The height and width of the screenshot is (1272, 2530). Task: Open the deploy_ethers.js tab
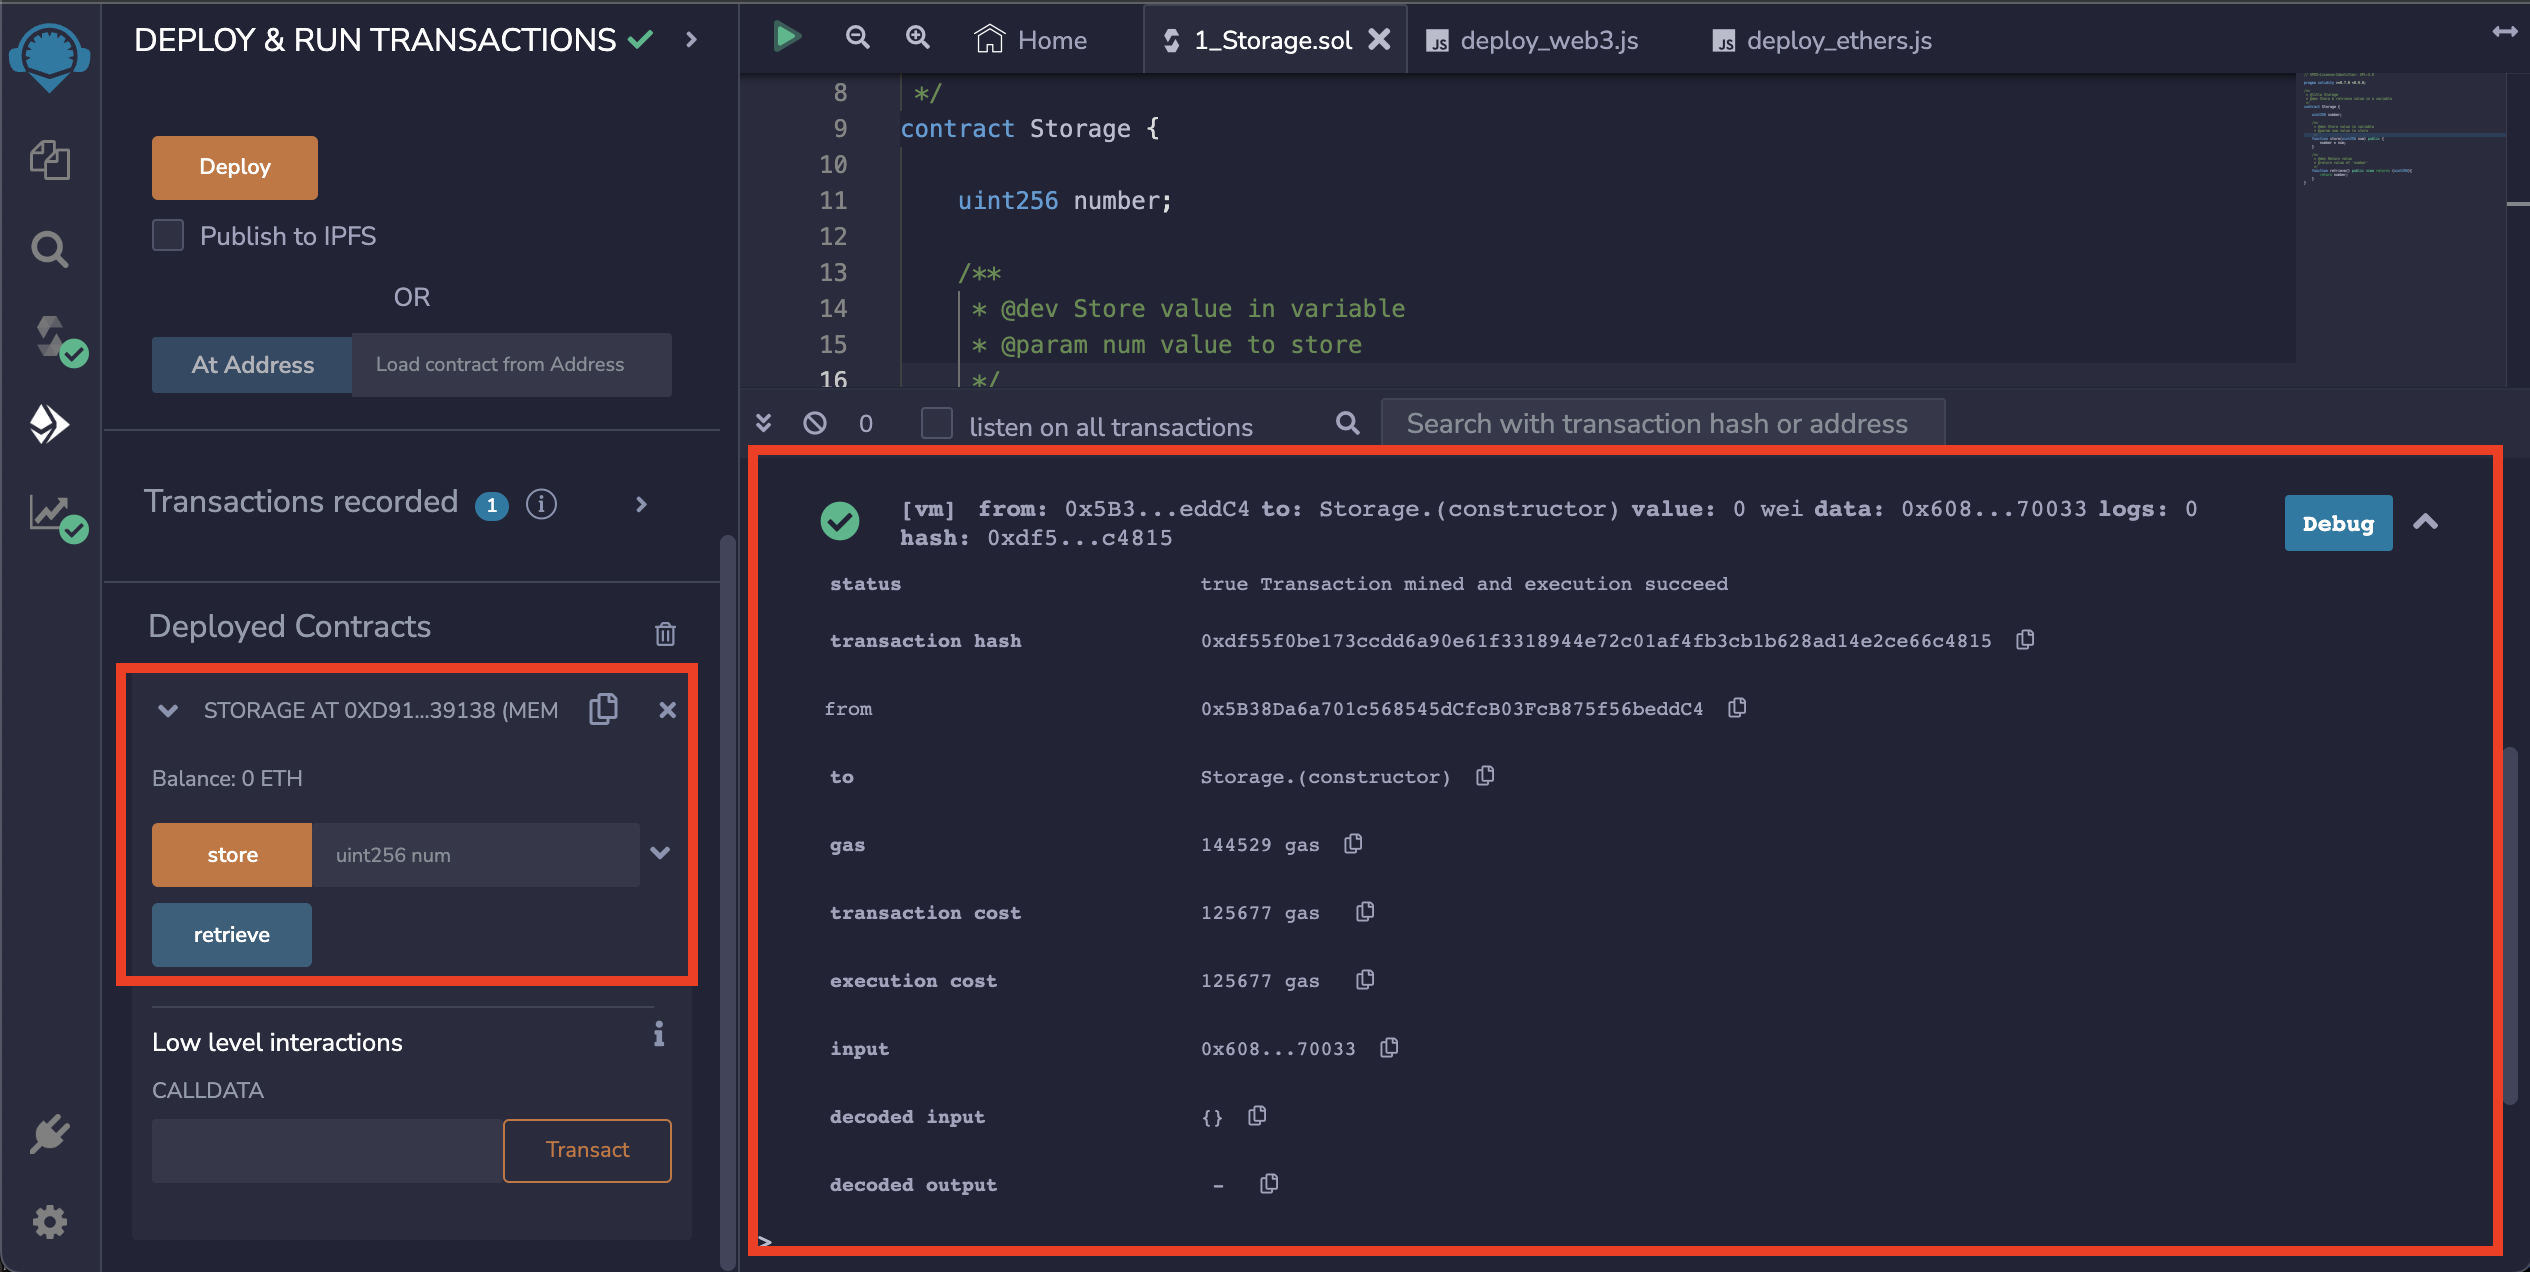pyautogui.click(x=1822, y=40)
